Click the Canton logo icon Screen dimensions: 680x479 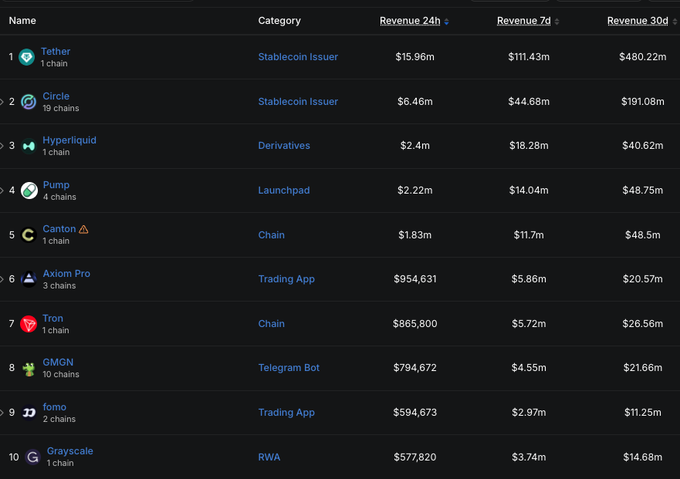(29, 235)
